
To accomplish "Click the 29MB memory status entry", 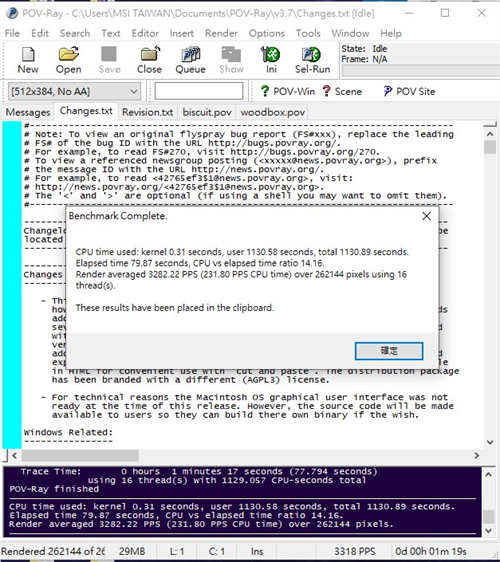I will 132,551.
